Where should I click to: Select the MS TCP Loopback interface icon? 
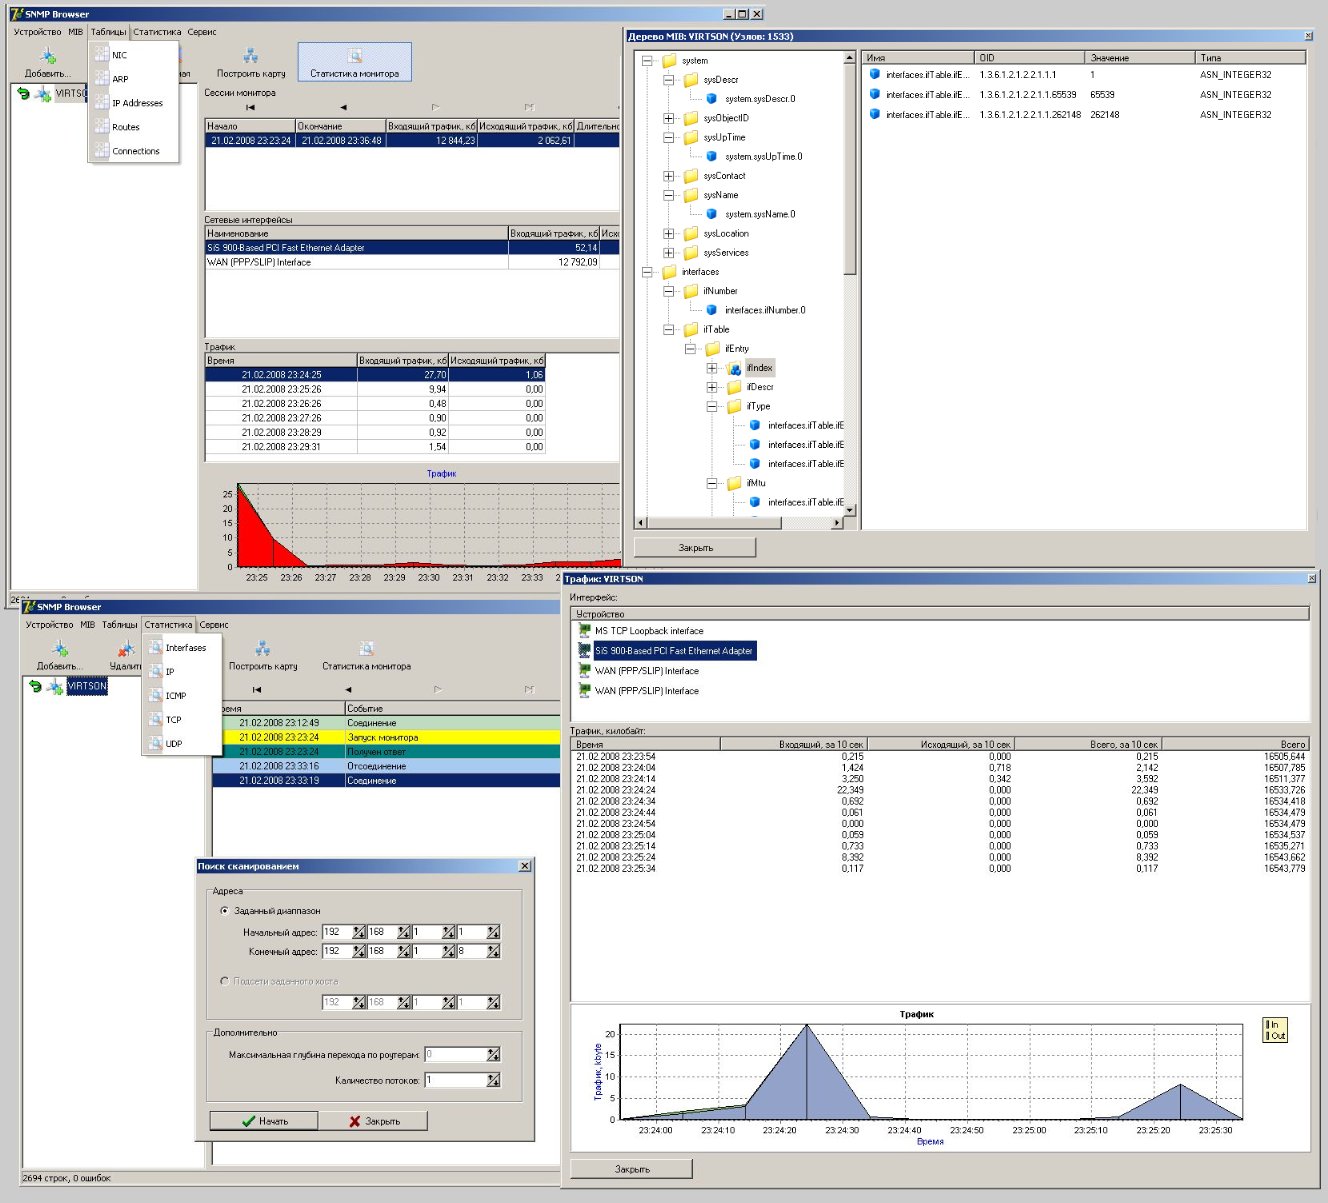tap(585, 631)
